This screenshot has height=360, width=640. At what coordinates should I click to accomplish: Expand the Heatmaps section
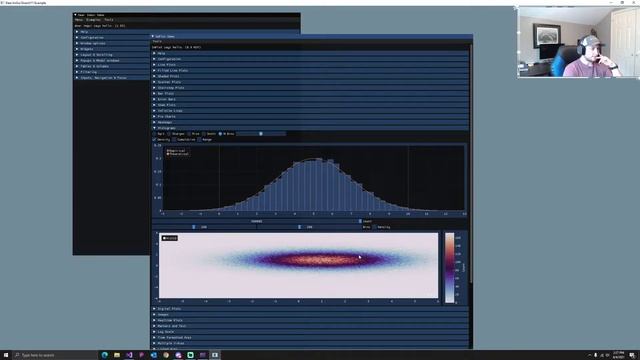point(311,122)
